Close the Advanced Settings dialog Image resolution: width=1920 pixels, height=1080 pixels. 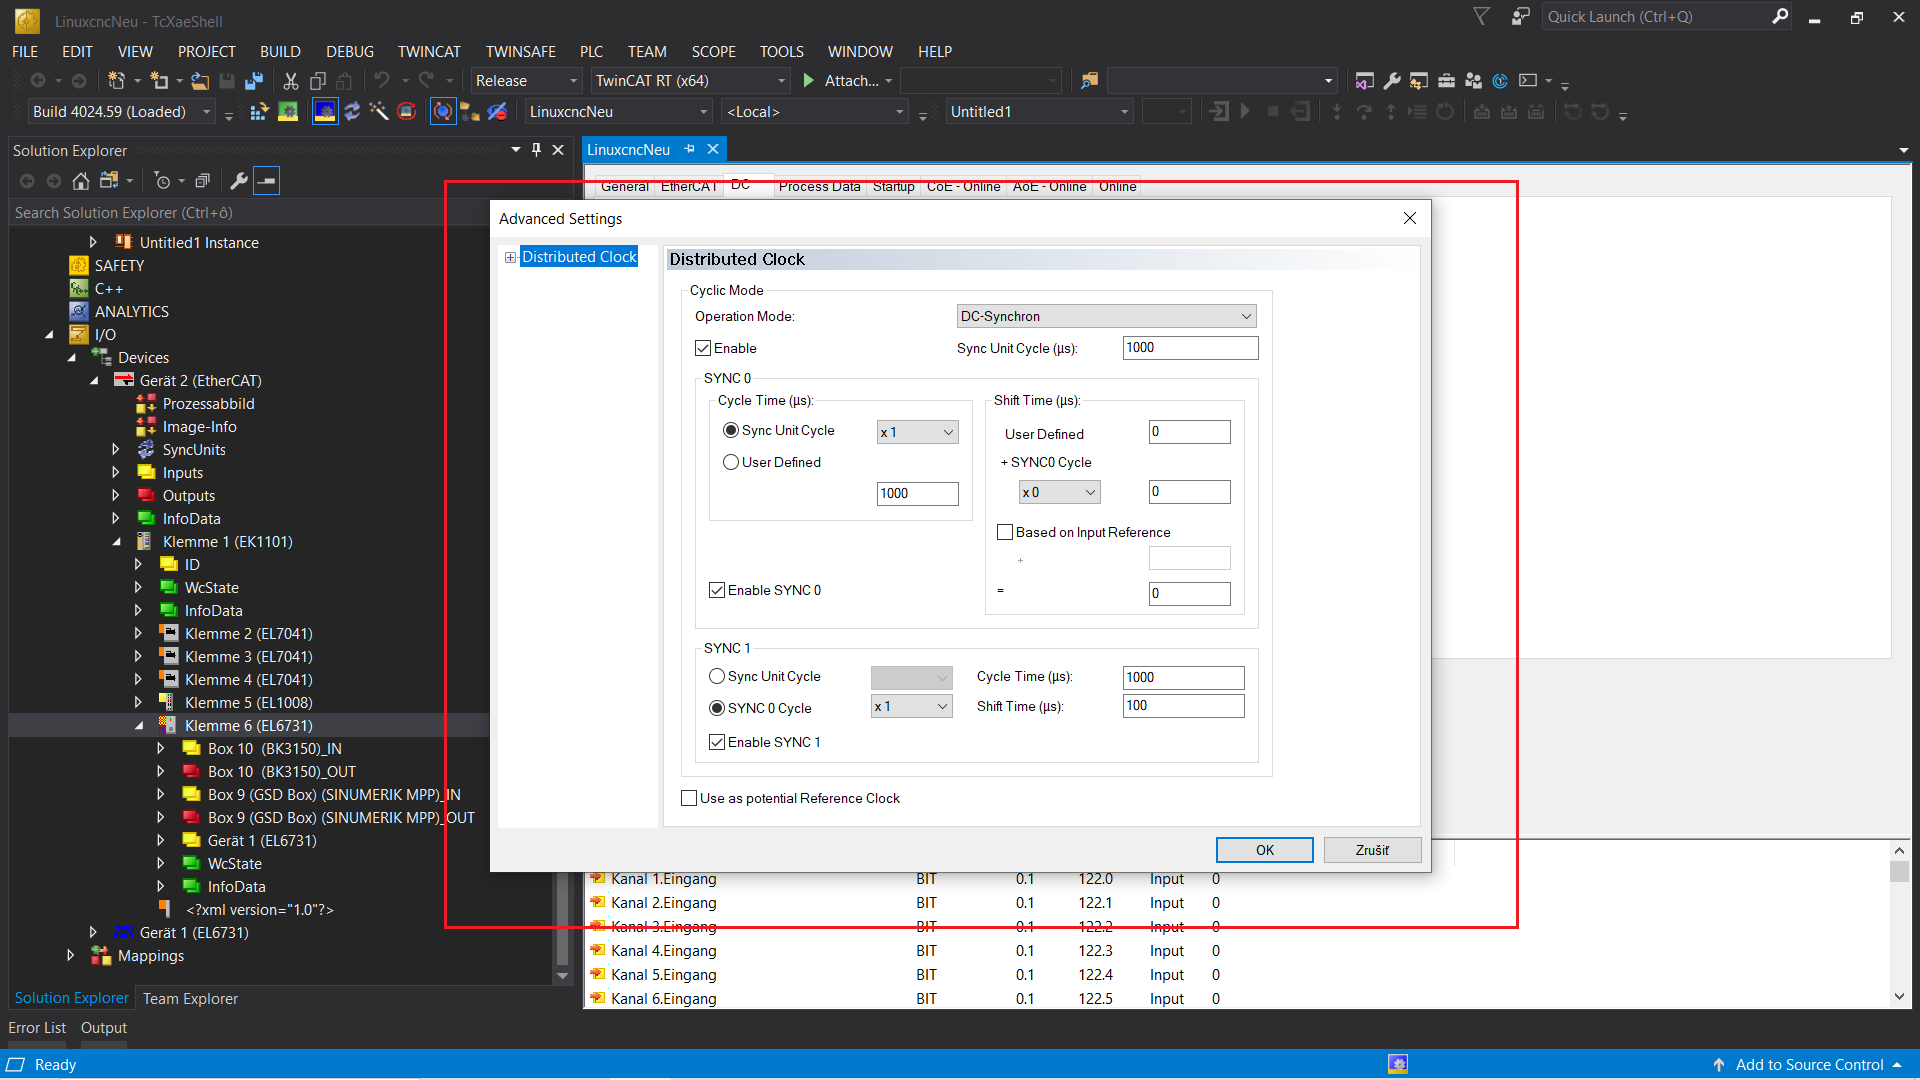point(1410,219)
